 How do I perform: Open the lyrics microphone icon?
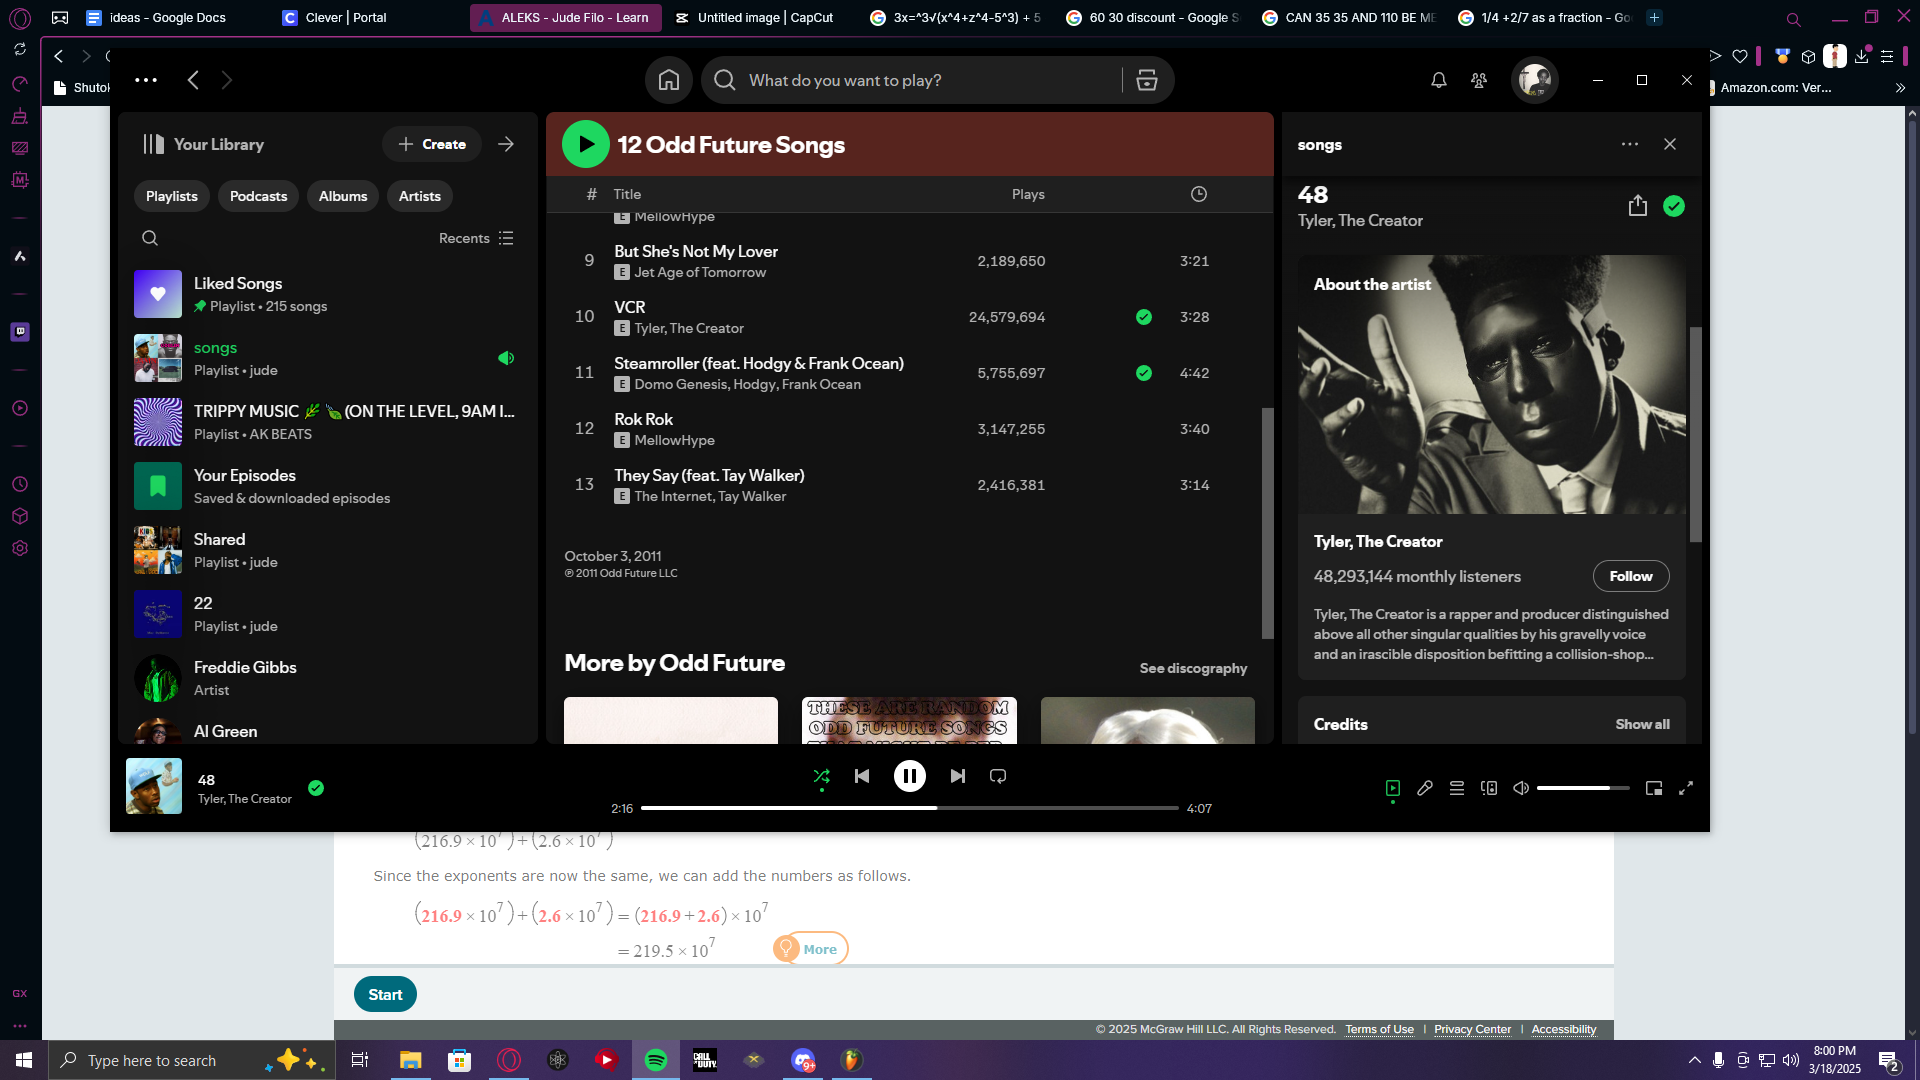coord(1425,788)
